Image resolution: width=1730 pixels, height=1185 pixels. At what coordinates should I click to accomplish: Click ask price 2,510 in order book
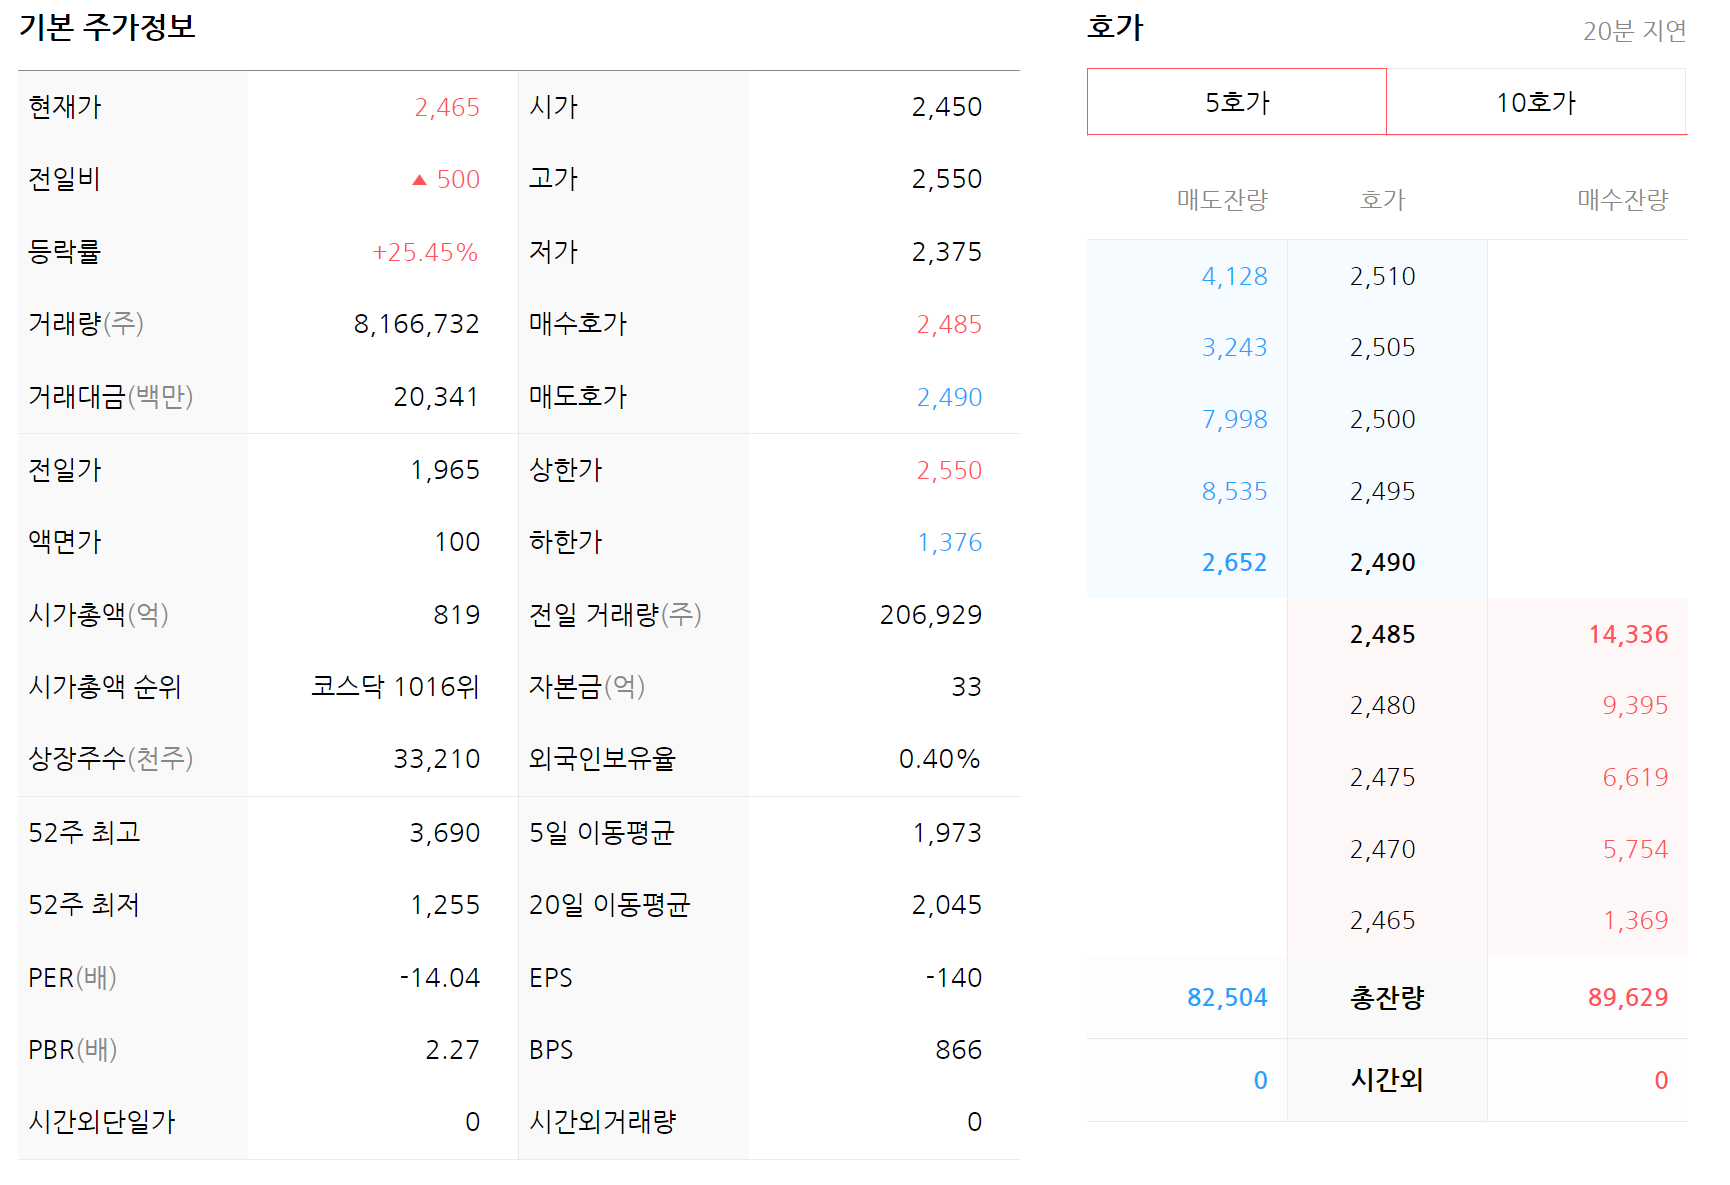(x=1383, y=277)
